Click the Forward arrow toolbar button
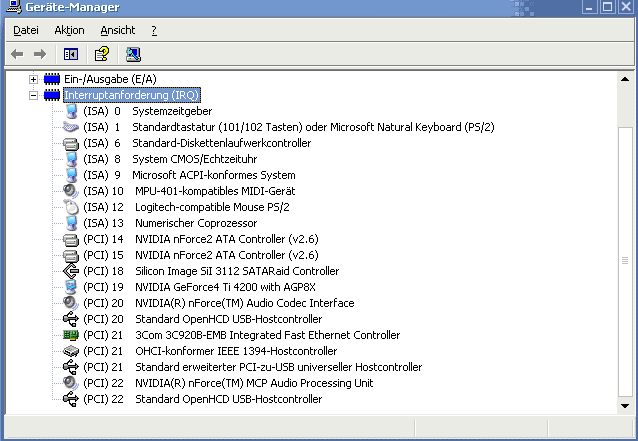Viewport: 638px width, 441px height. [x=40, y=54]
